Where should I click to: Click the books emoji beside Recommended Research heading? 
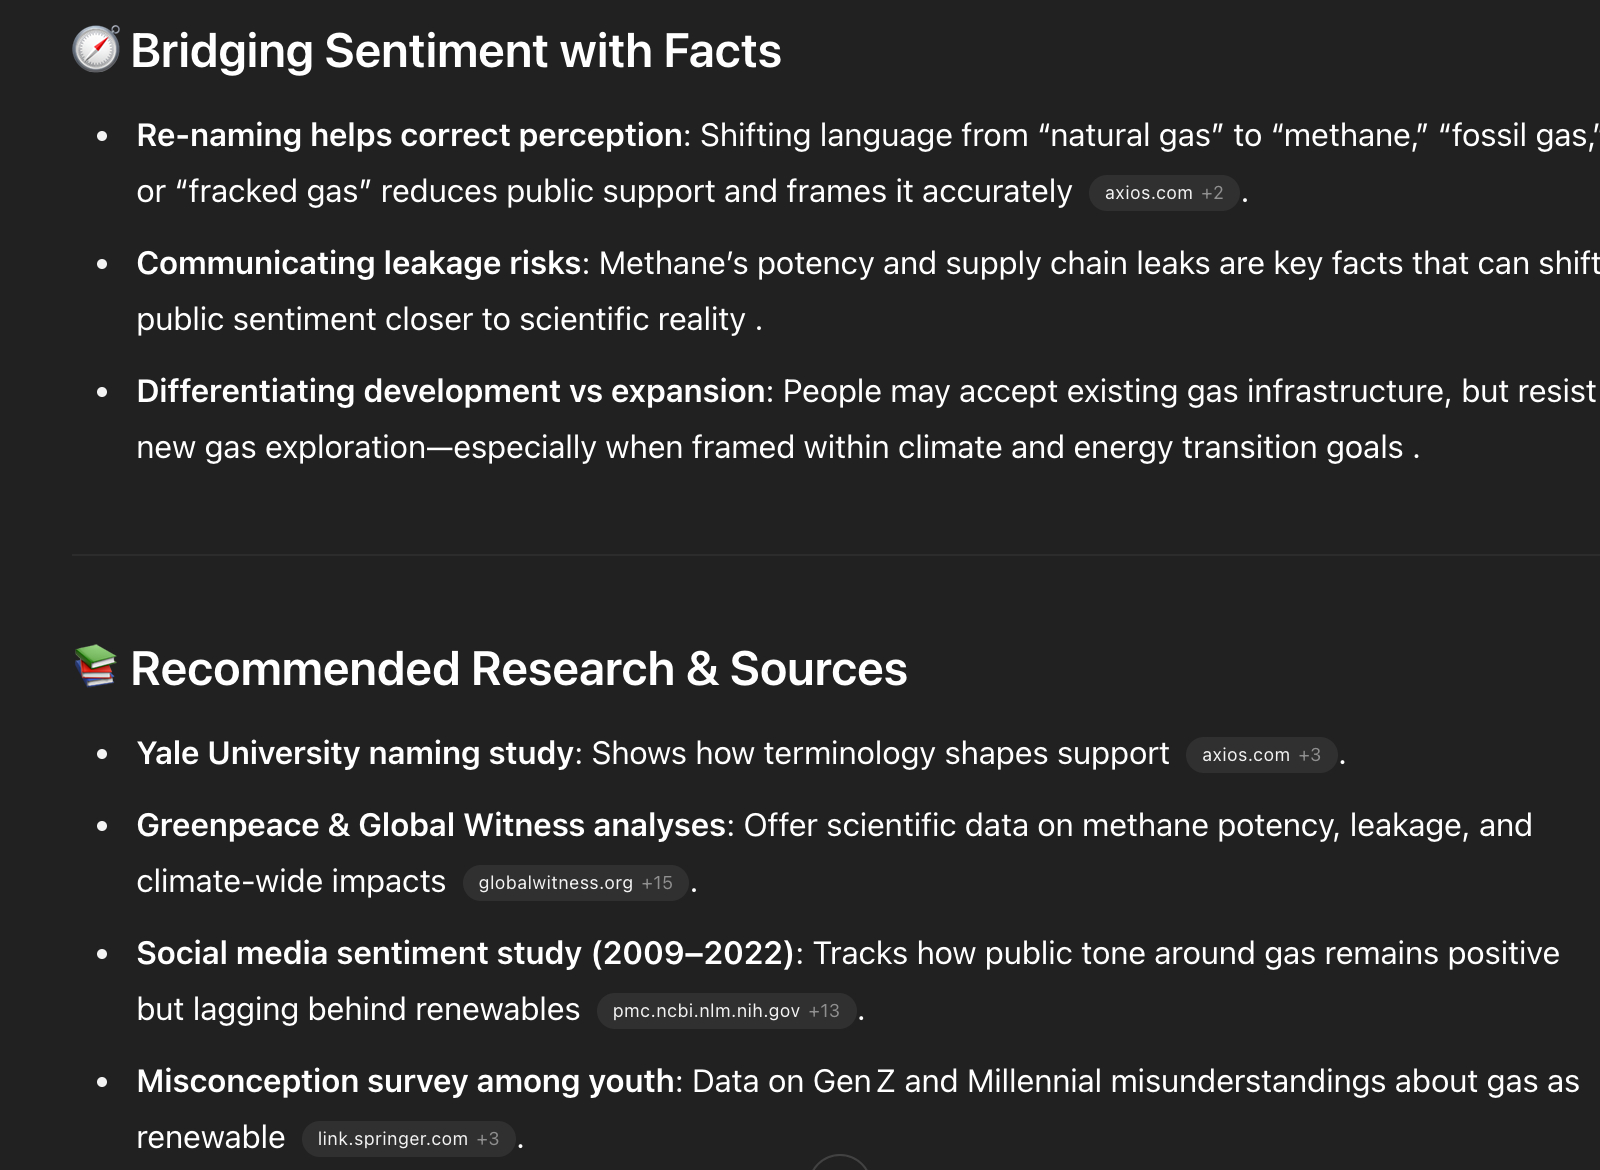(96, 667)
